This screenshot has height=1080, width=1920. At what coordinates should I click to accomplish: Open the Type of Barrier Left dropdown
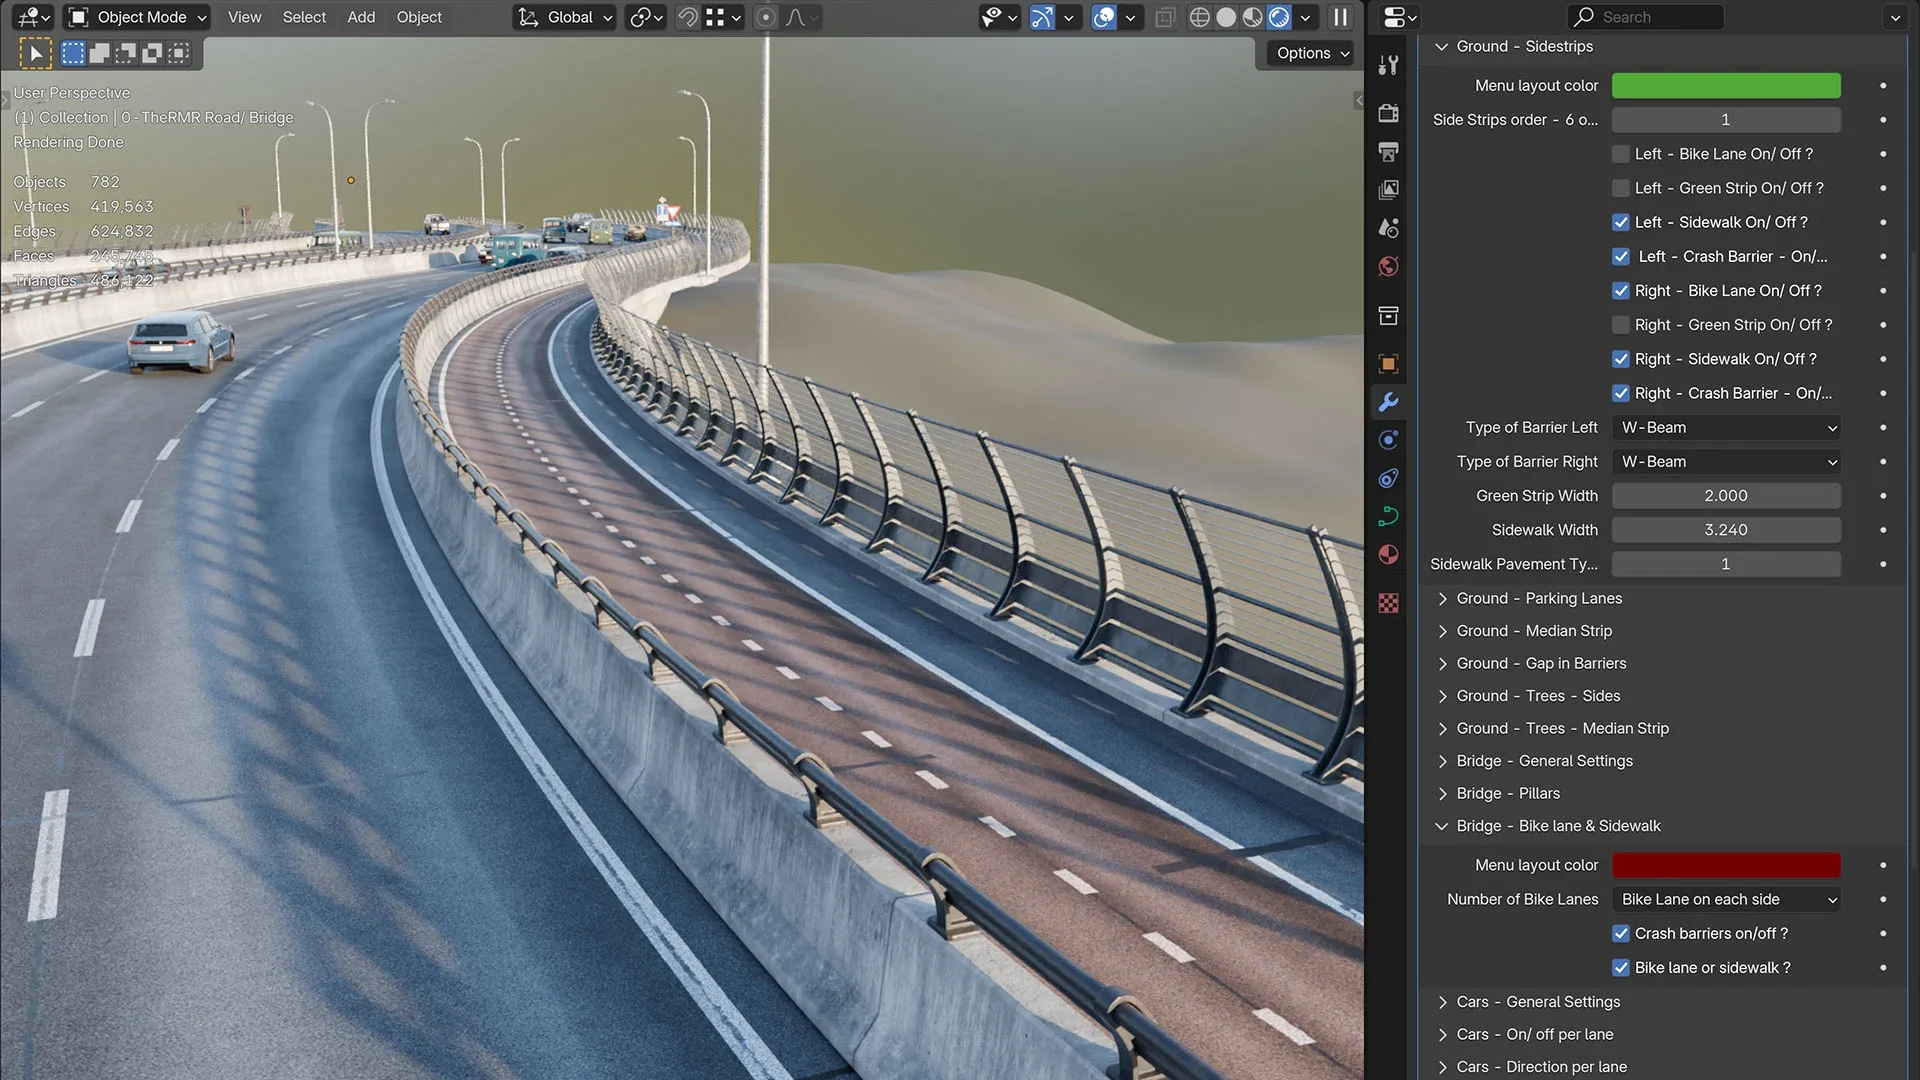pyautogui.click(x=1725, y=427)
